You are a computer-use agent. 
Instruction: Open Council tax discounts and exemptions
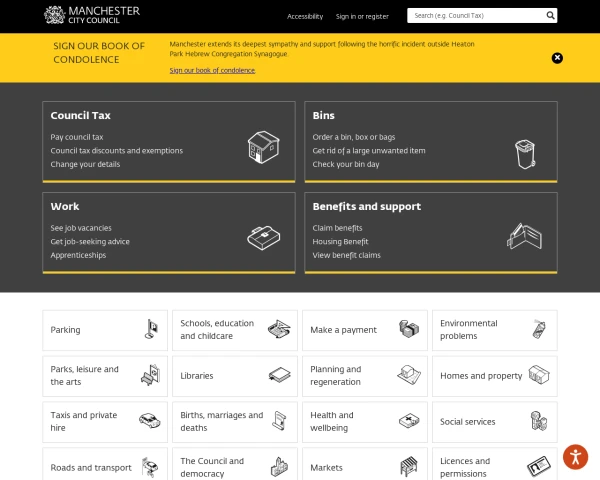(x=117, y=151)
